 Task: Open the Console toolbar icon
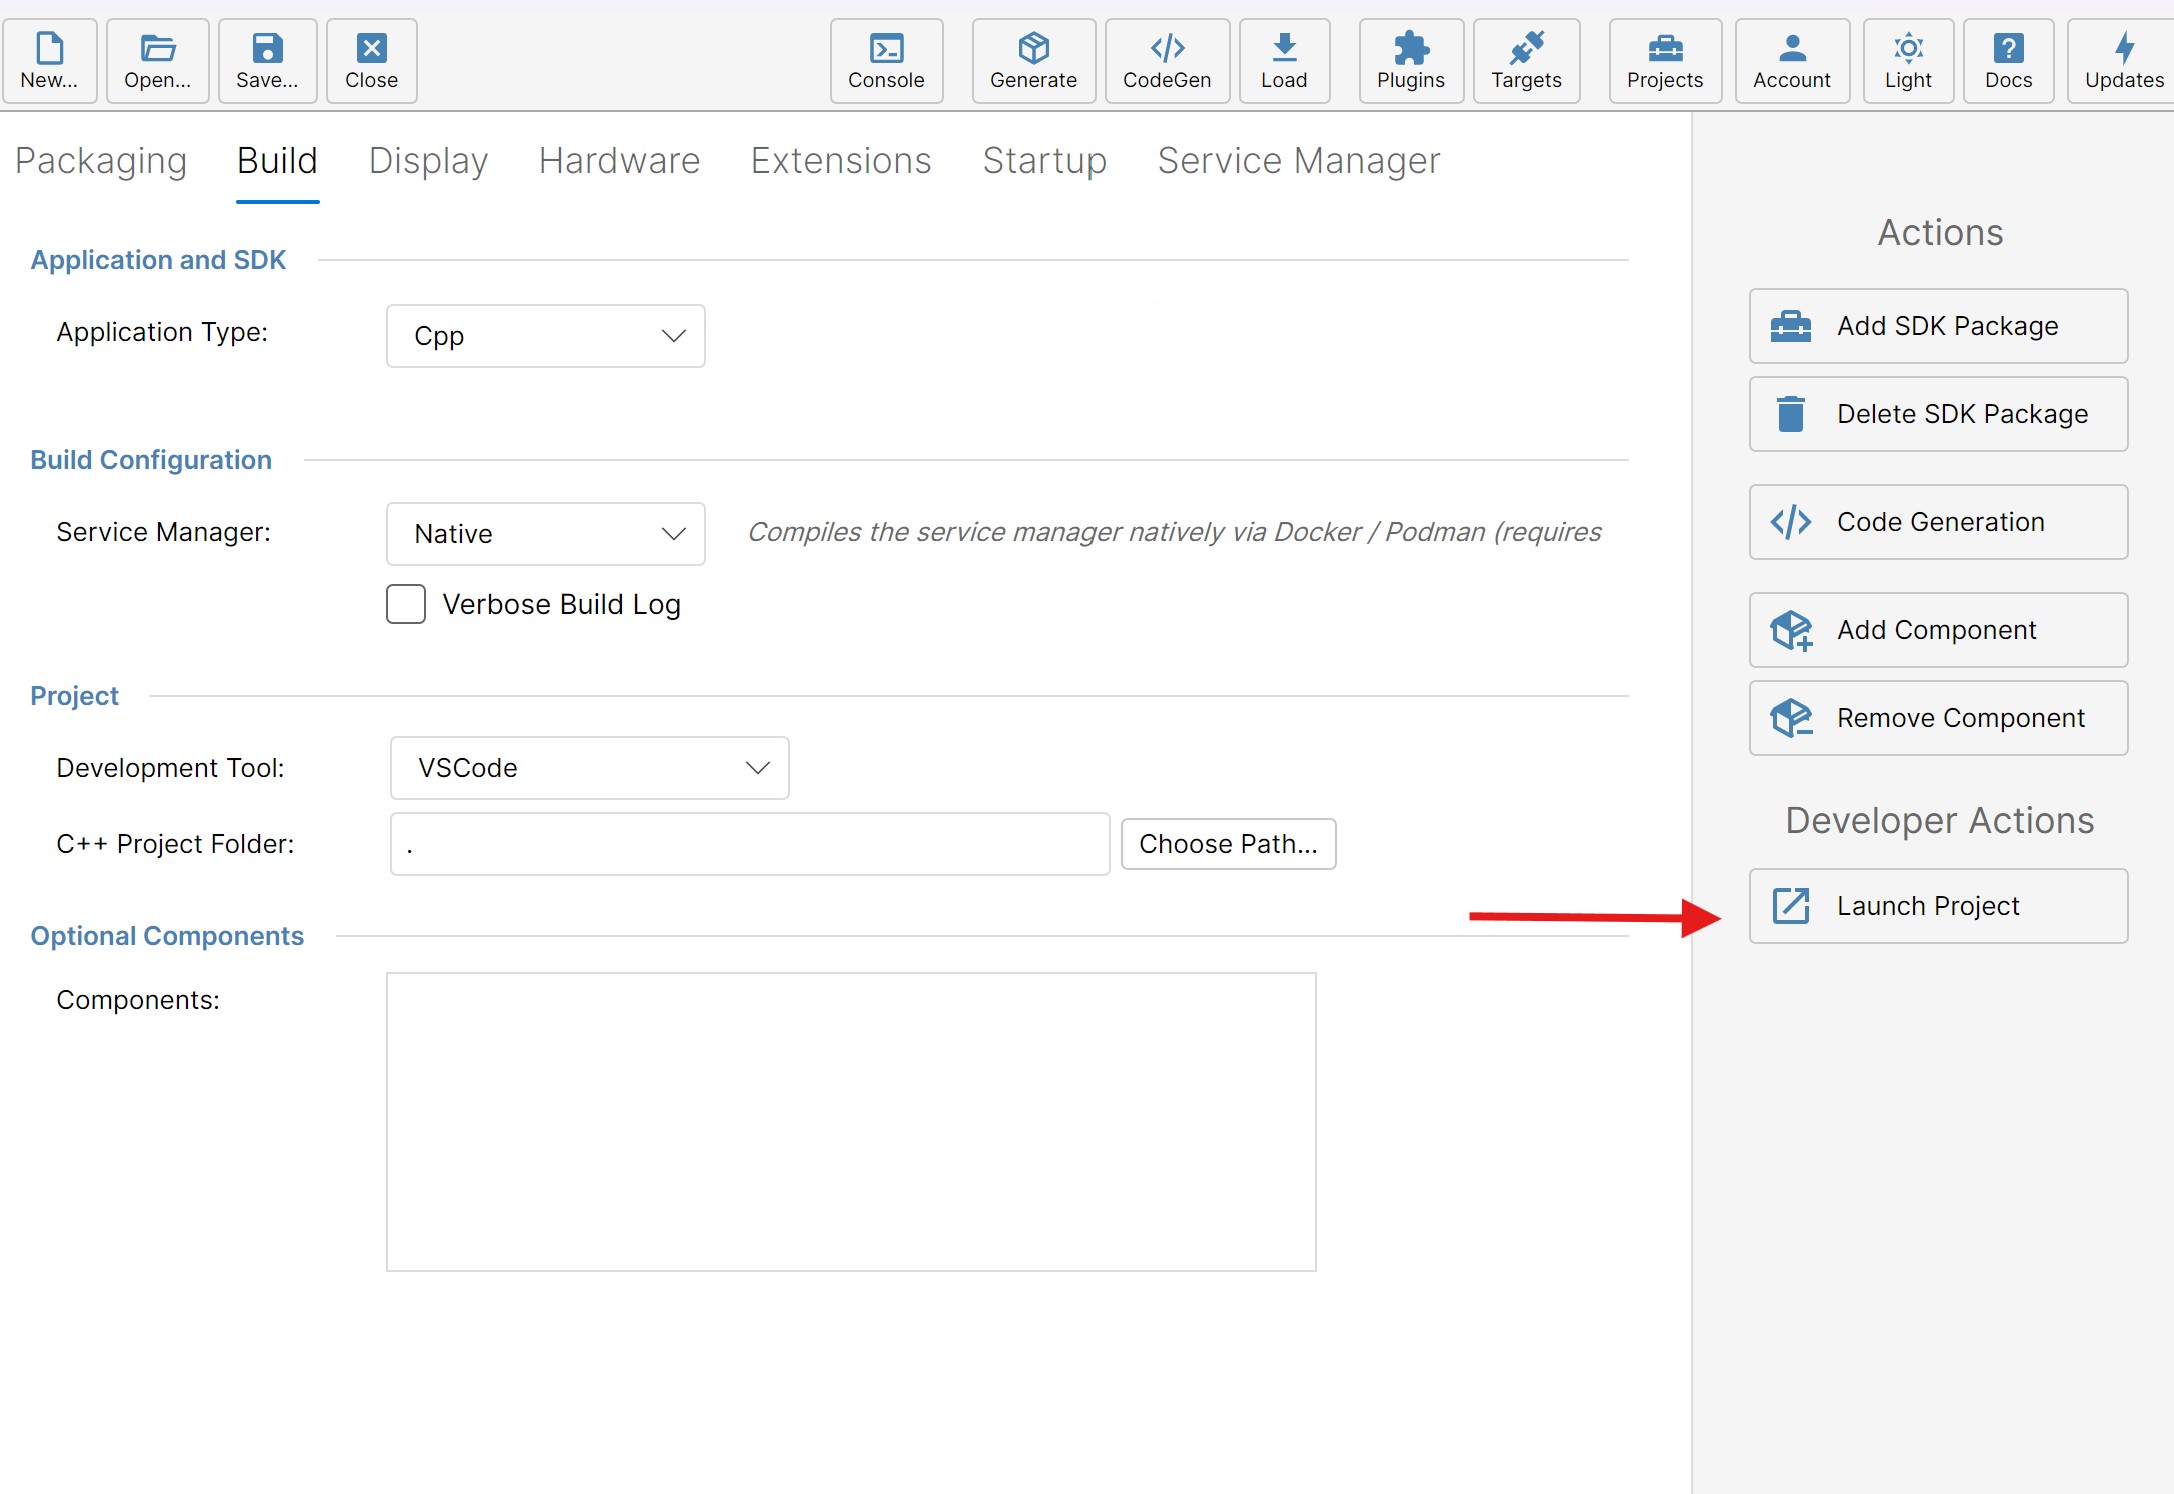[886, 61]
